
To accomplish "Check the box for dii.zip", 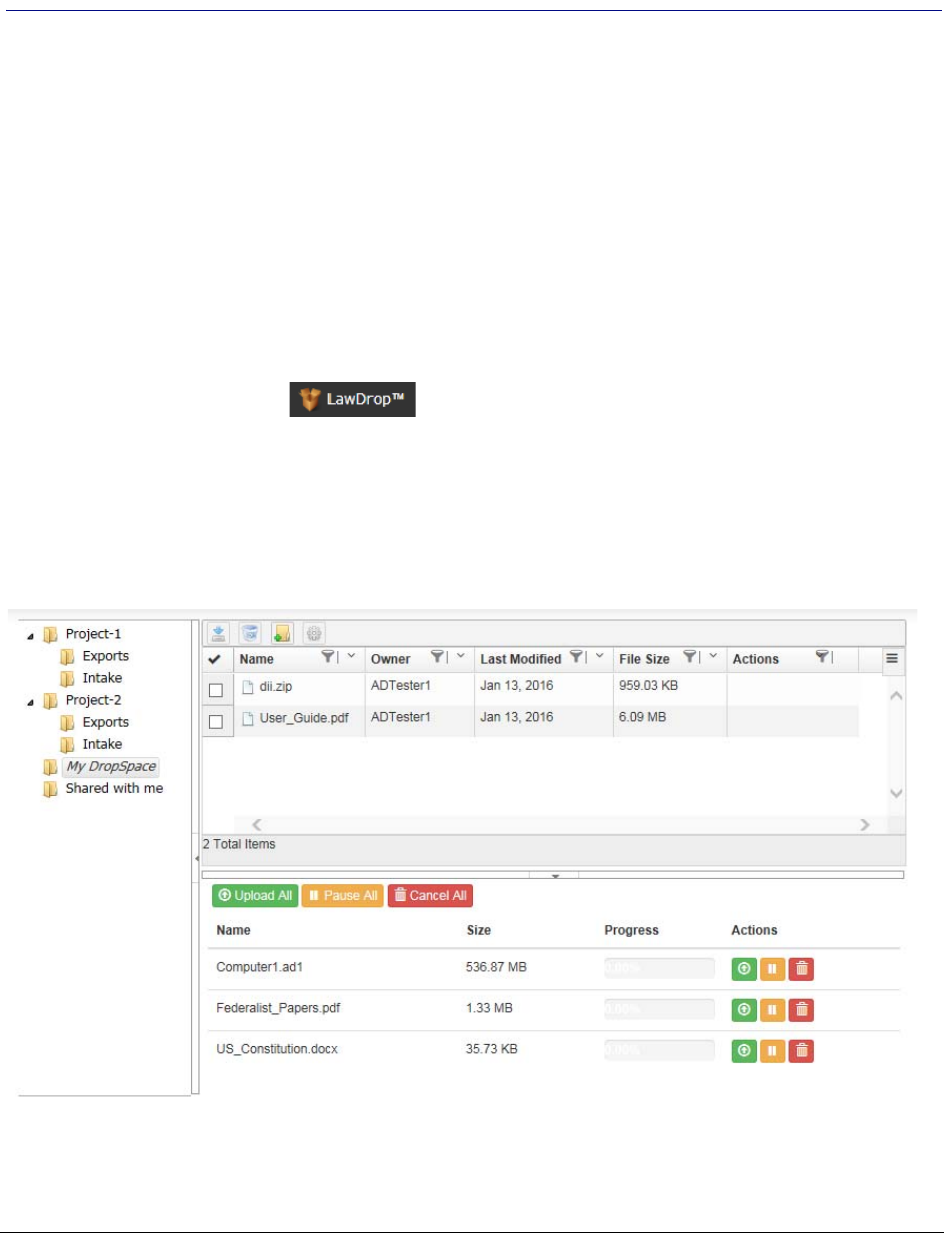I will coord(216,689).
